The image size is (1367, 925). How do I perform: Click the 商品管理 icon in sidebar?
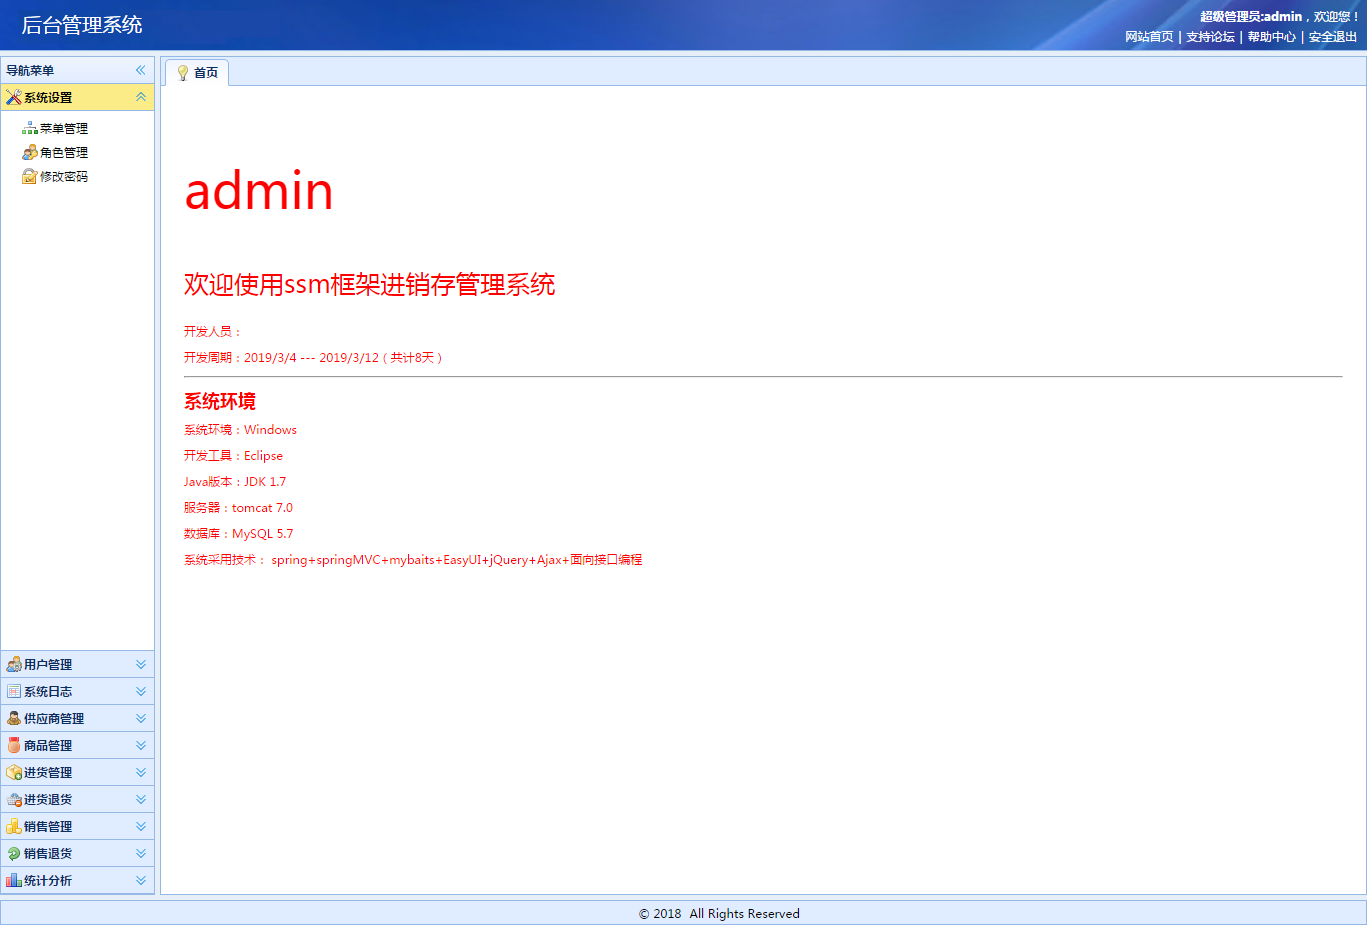pyautogui.click(x=14, y=745)
